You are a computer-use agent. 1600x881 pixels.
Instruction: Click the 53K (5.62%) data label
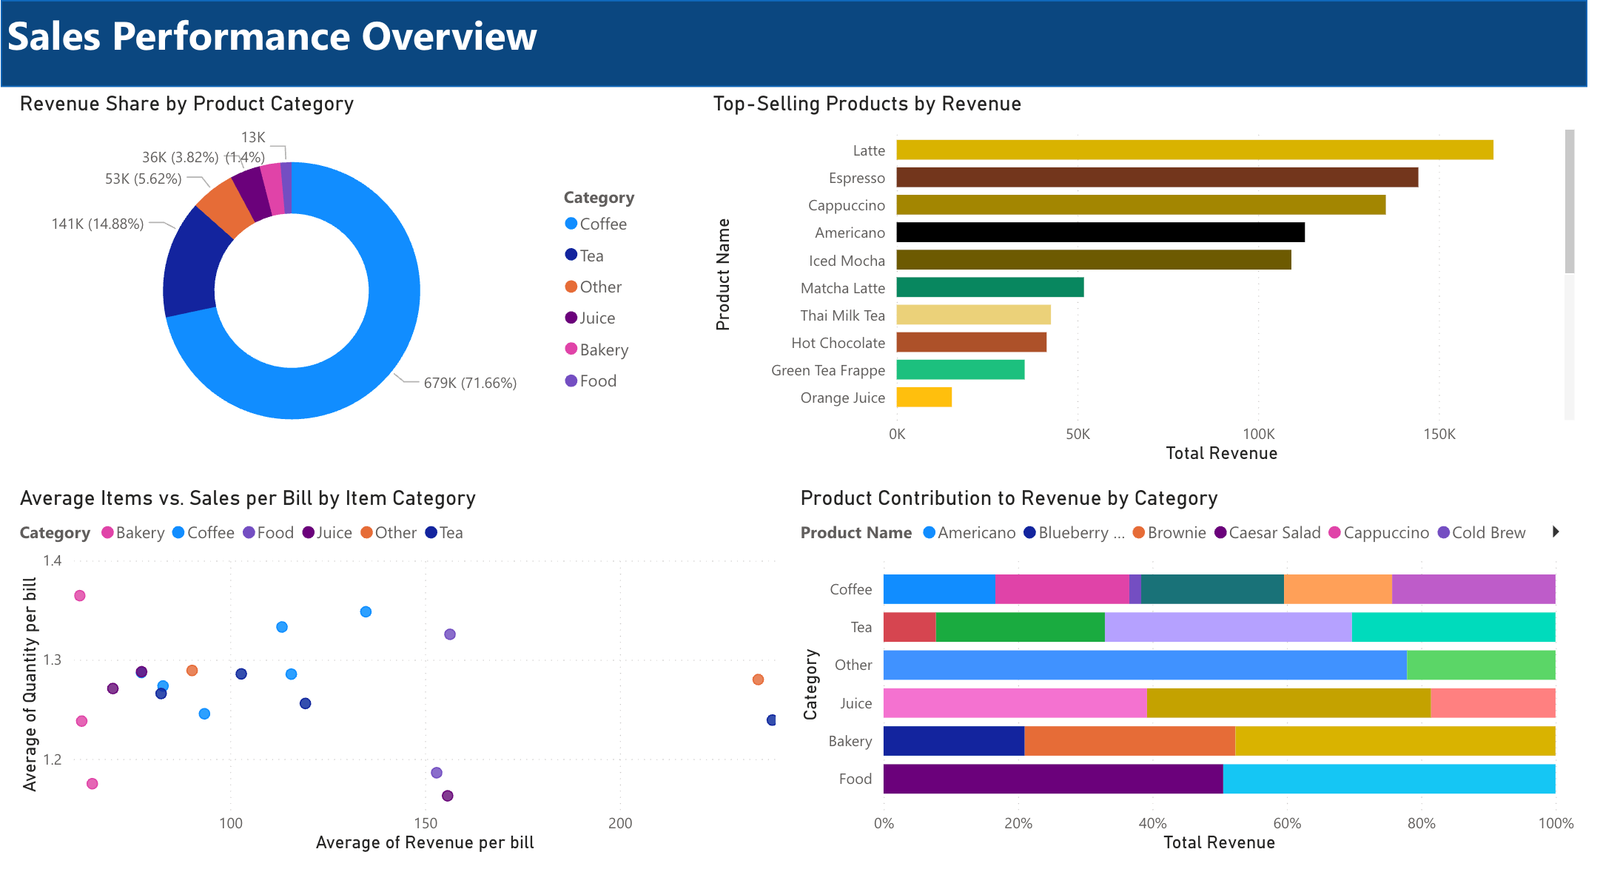pos(143,179)
